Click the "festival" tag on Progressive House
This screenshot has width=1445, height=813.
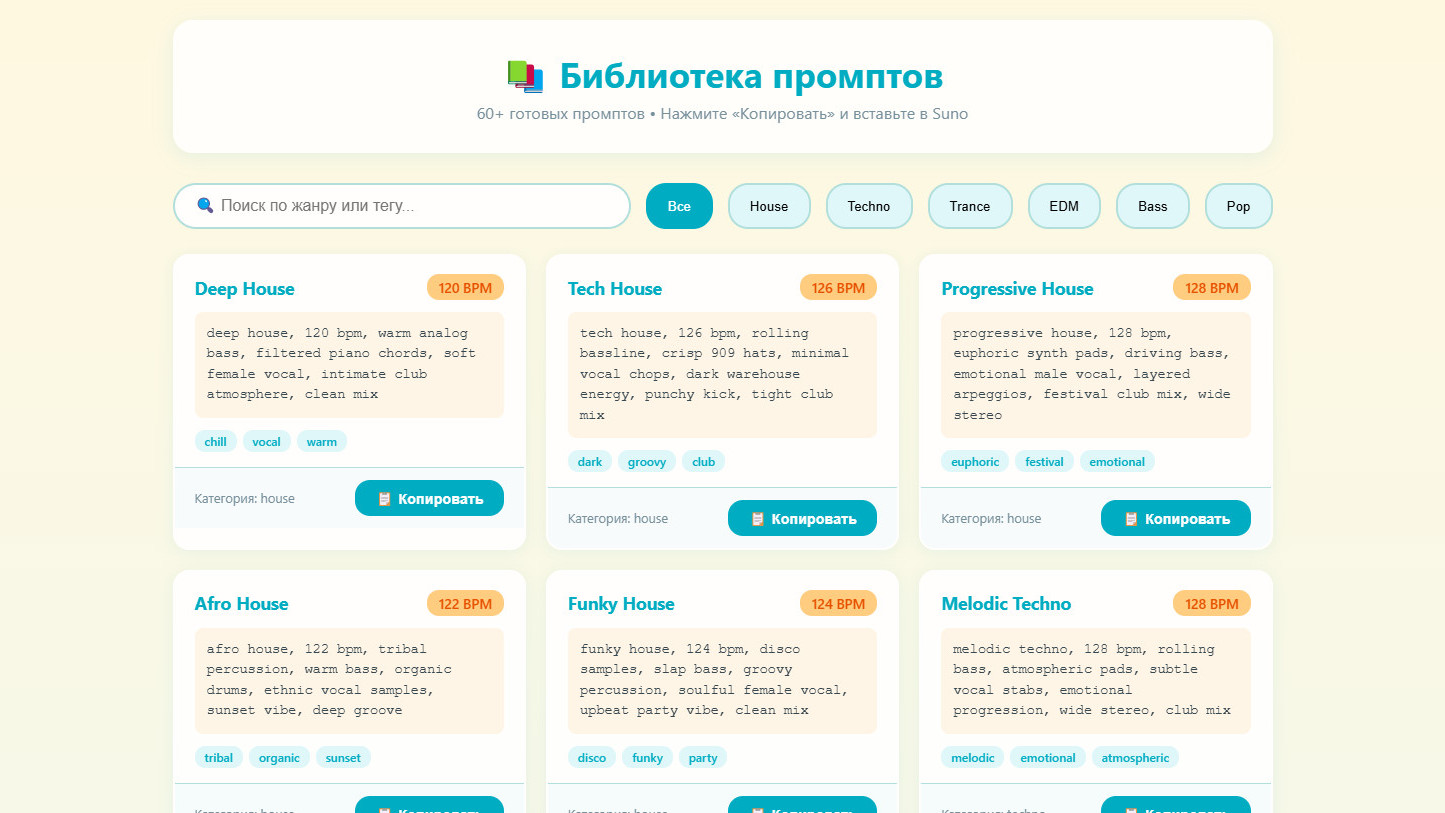(x=1044, y=461)
